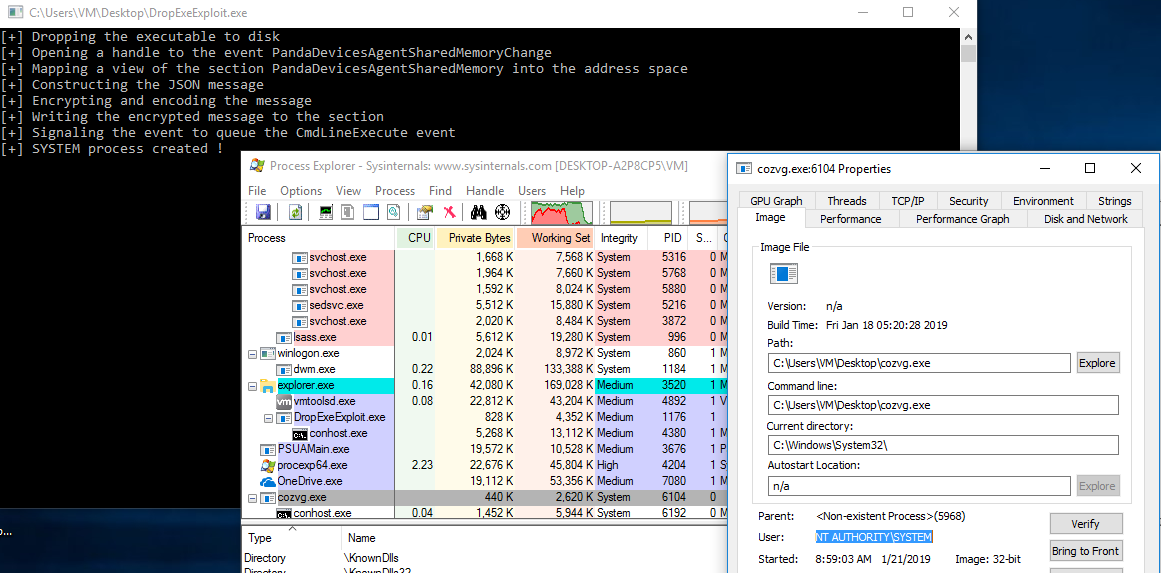Viewport: 1161px width, 573px height.
Task: Click the vmtoolsd.exe VMware icon
Action: 284,401
